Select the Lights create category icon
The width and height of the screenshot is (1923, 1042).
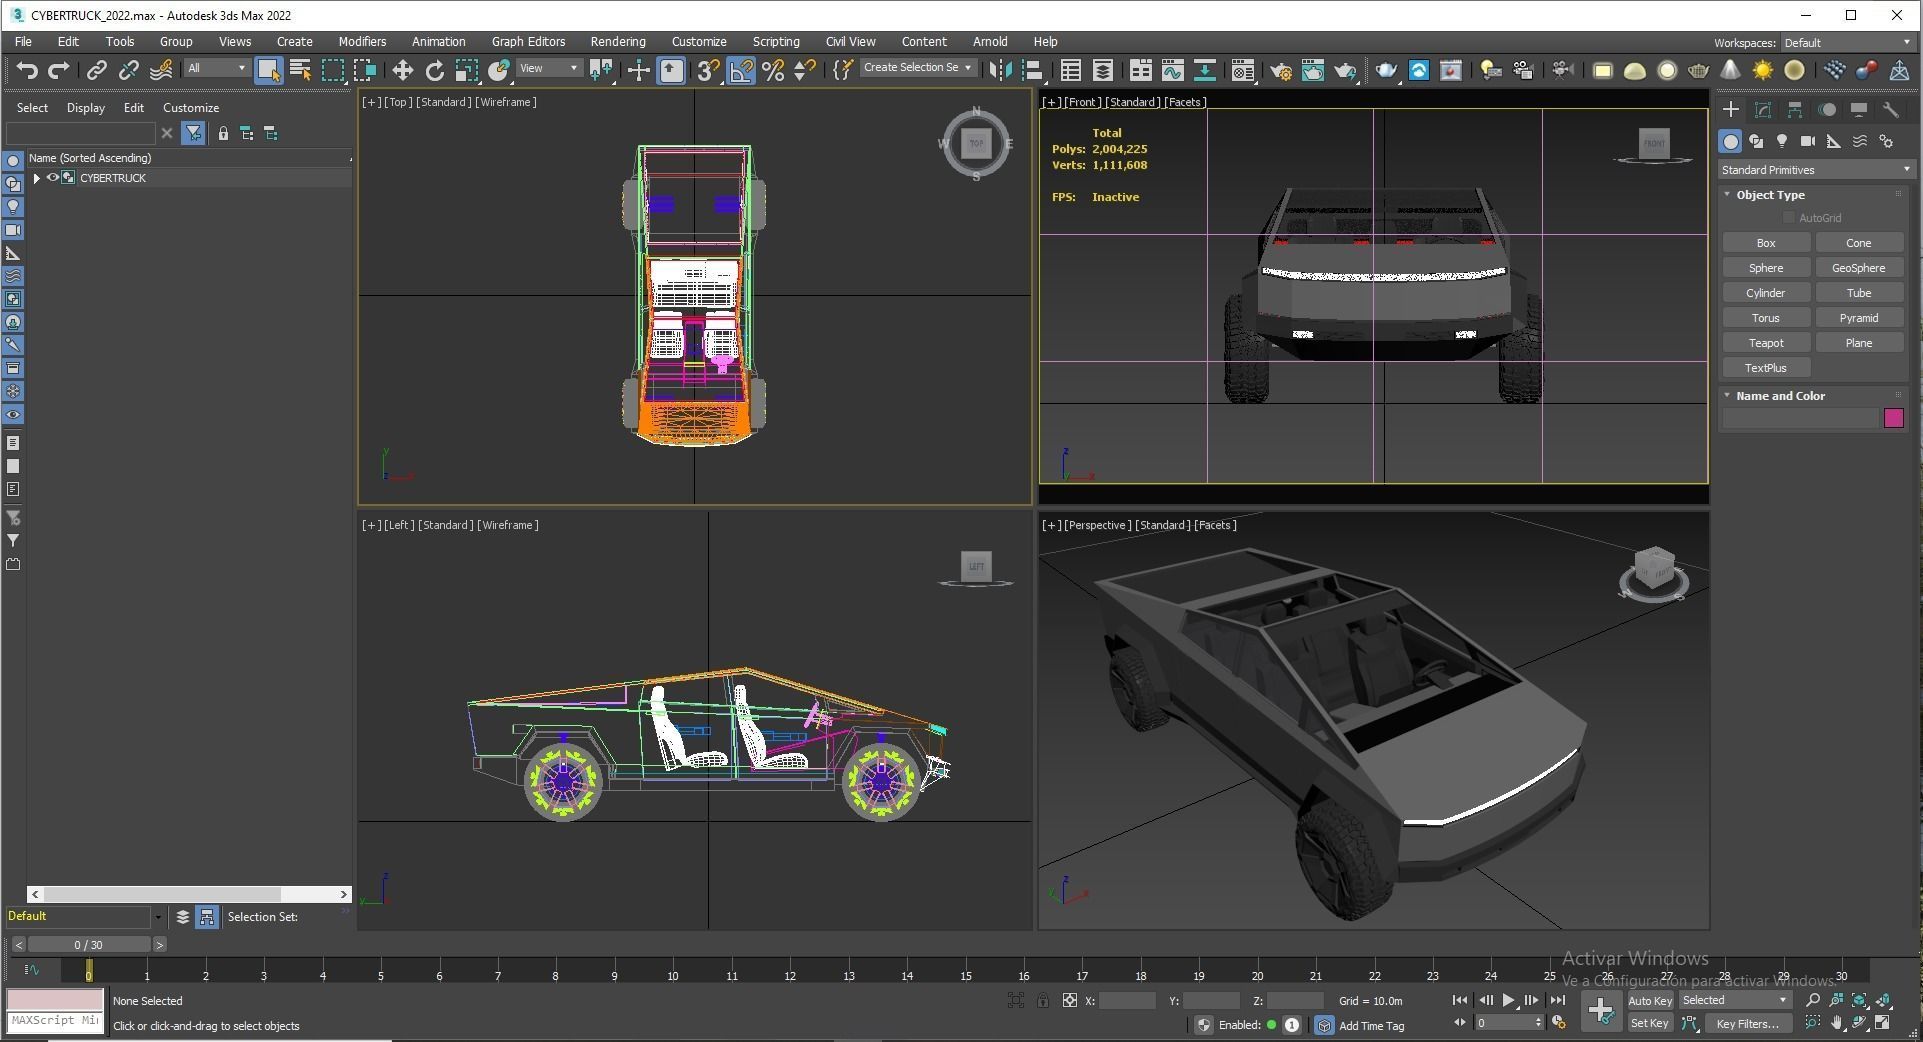tap(1782, 141)
